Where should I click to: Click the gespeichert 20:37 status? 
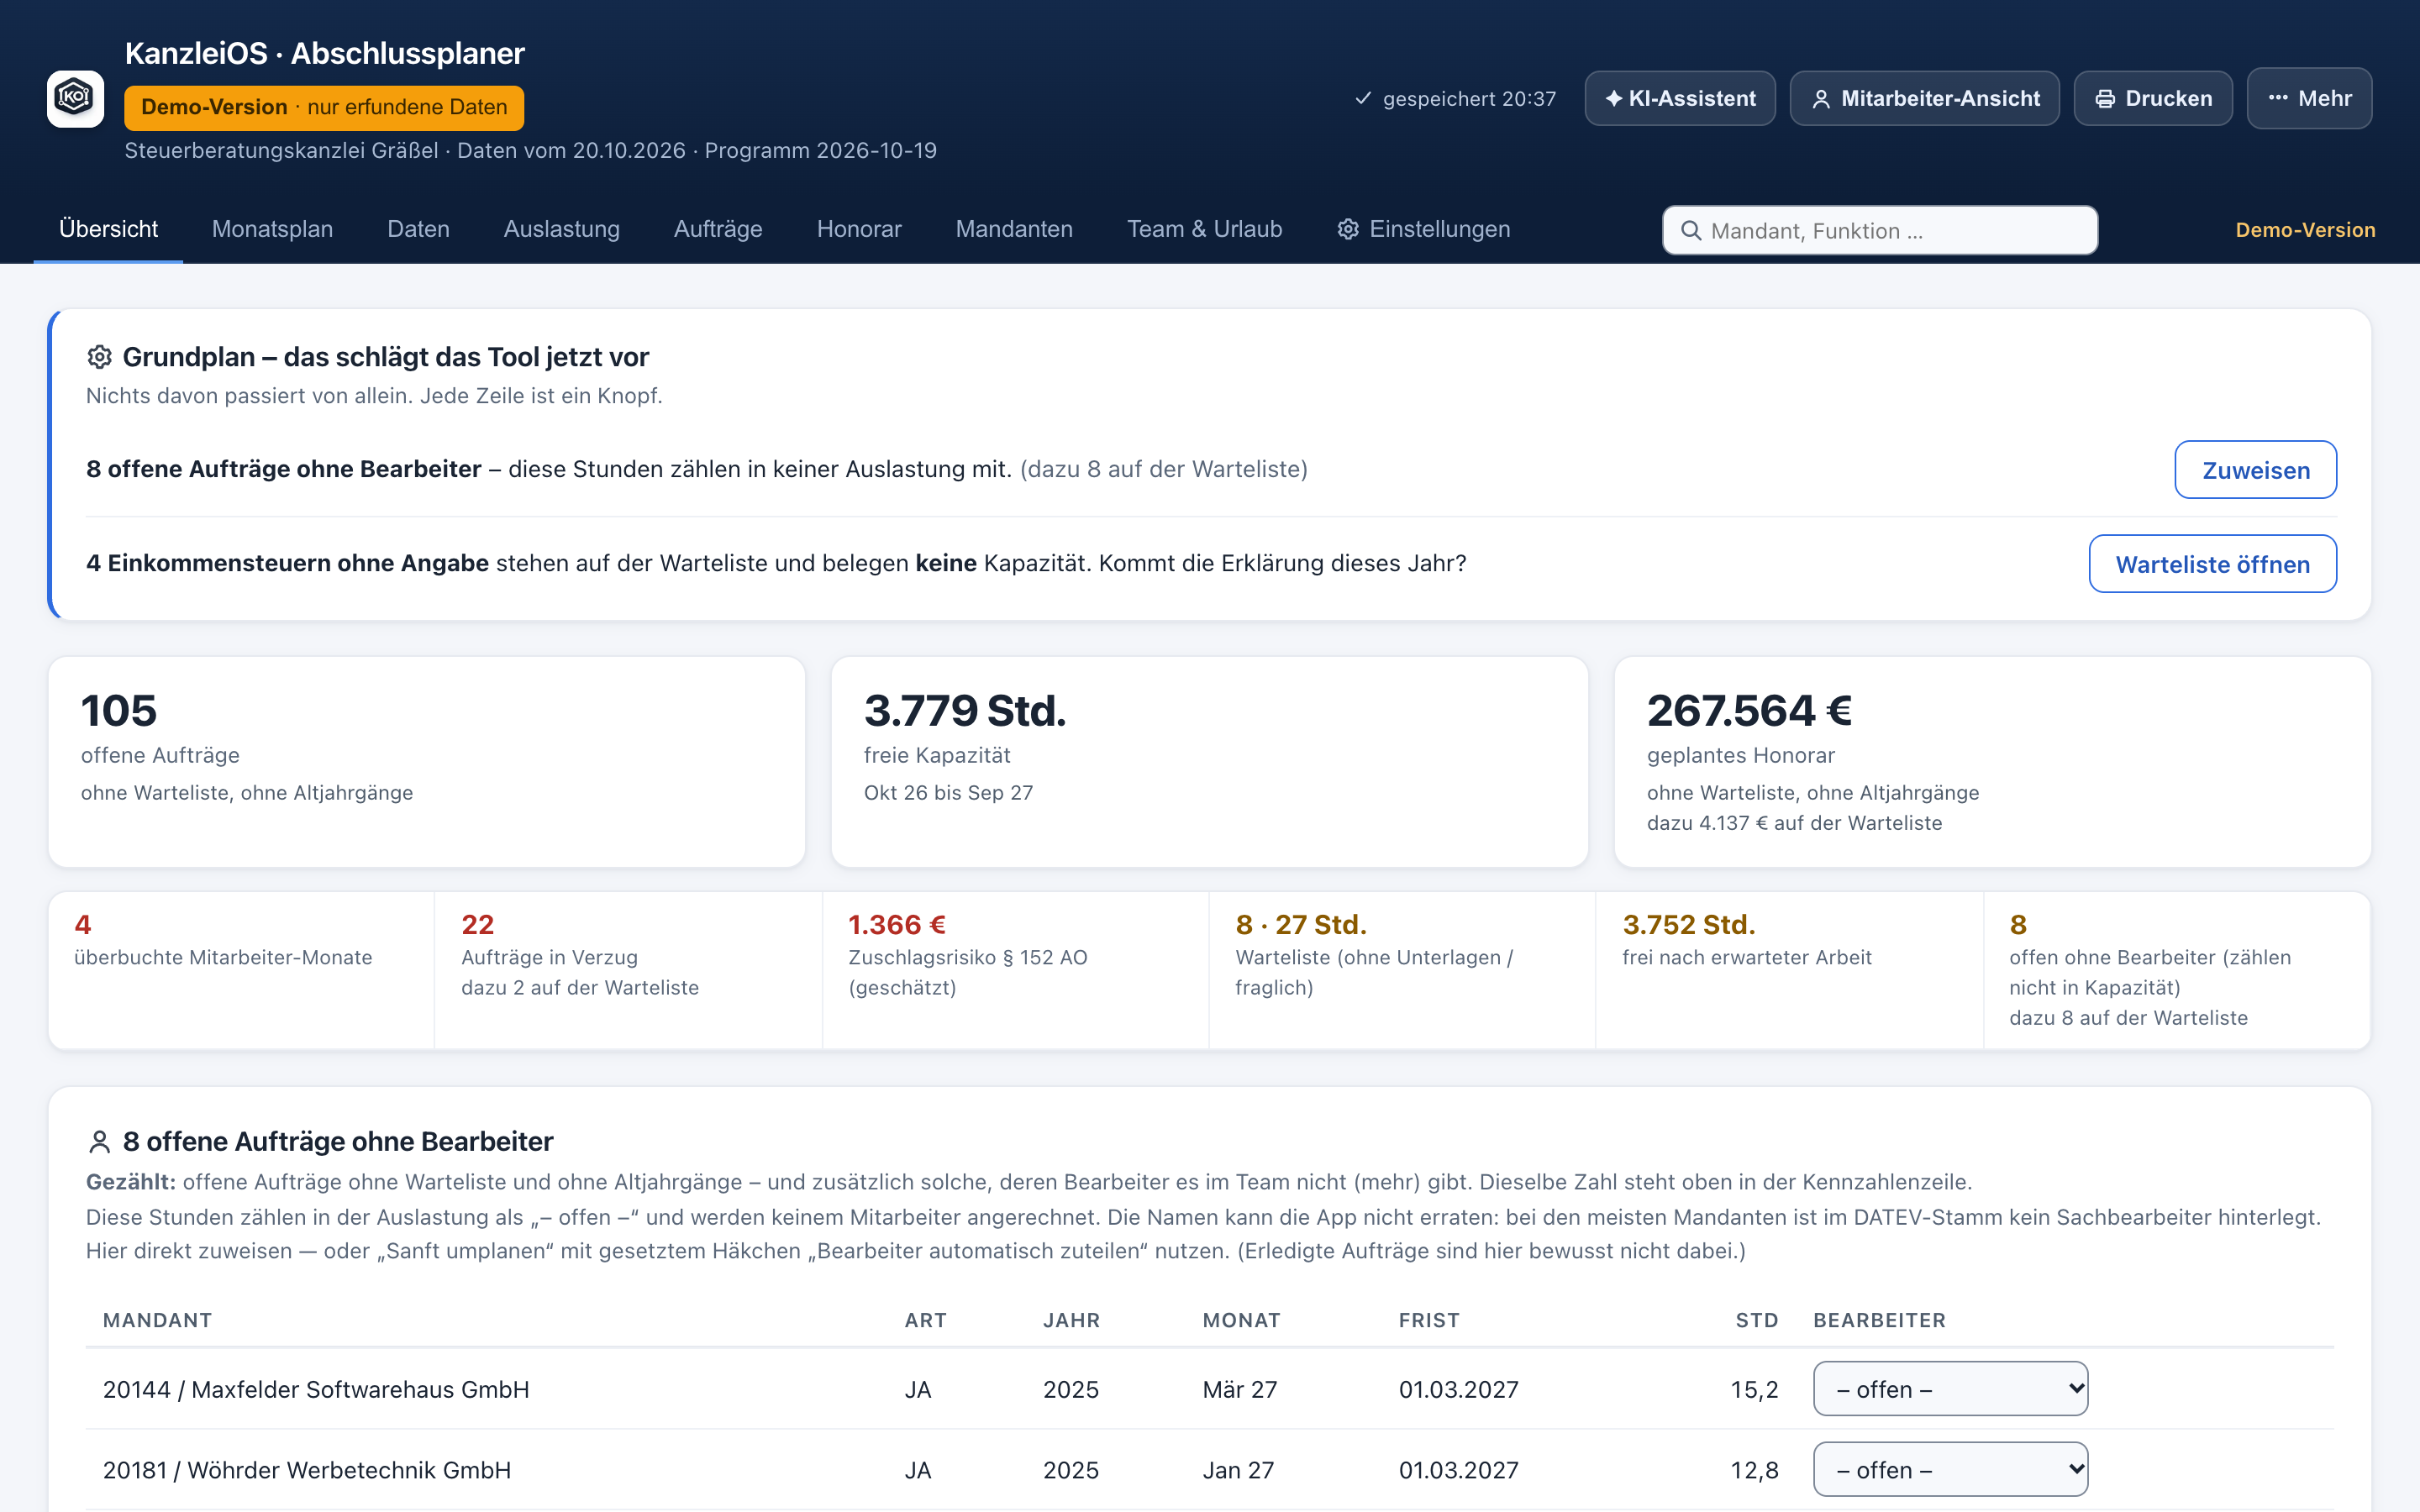point(1455,98)
